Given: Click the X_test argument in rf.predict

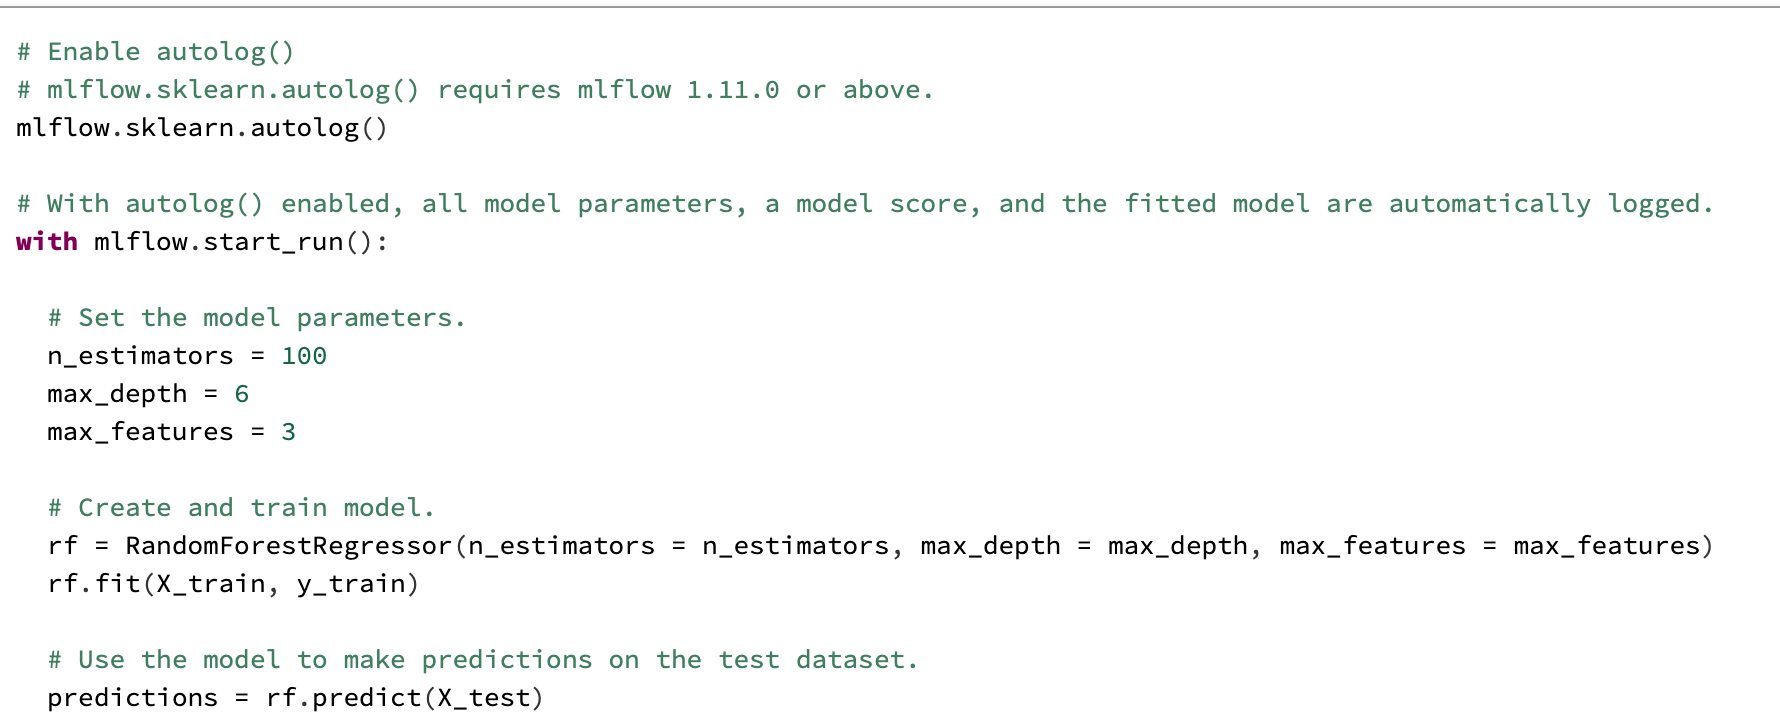Looking at the screenshot, I should pyautogui.click(x=483, y=698).
